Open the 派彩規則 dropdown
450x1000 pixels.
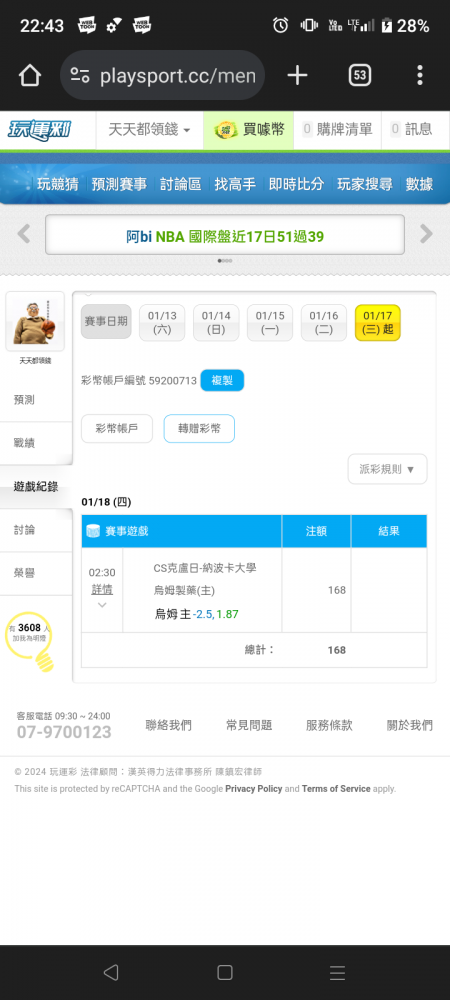[388, 469]
